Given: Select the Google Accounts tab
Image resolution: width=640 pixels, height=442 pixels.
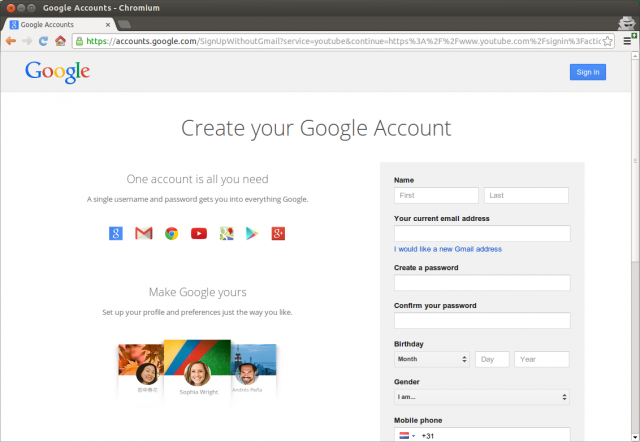Looking at the screenshot, I should tap(60, 24).
